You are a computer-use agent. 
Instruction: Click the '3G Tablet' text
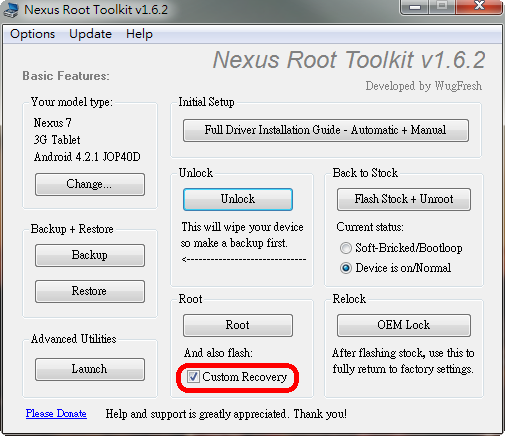pyautogui.click(x=57, y=140)
